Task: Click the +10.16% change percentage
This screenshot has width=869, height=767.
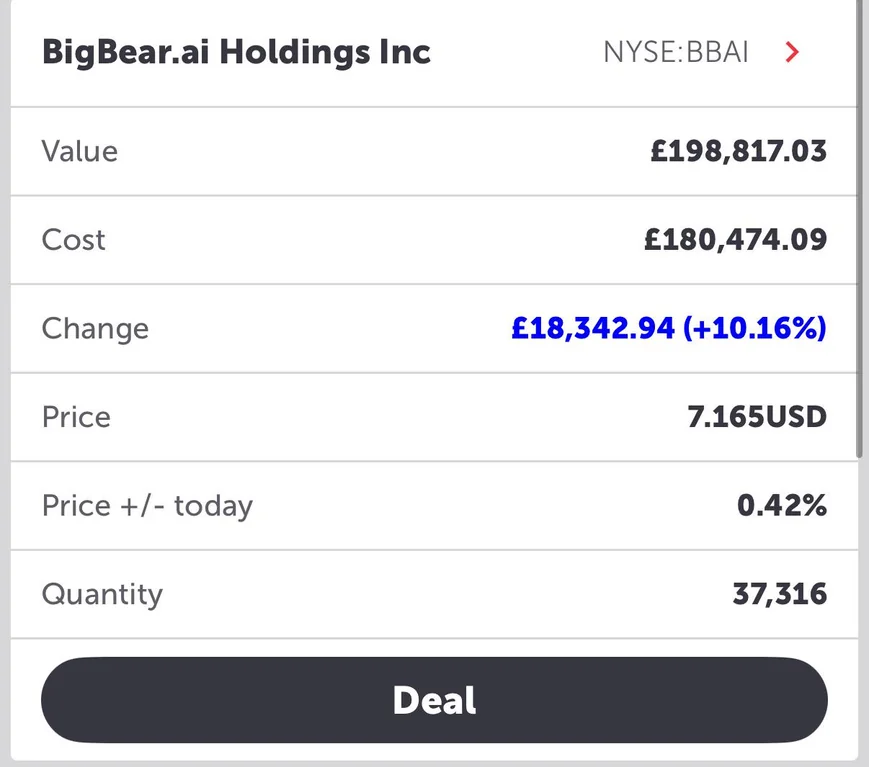Action: (x=755, y=329)
